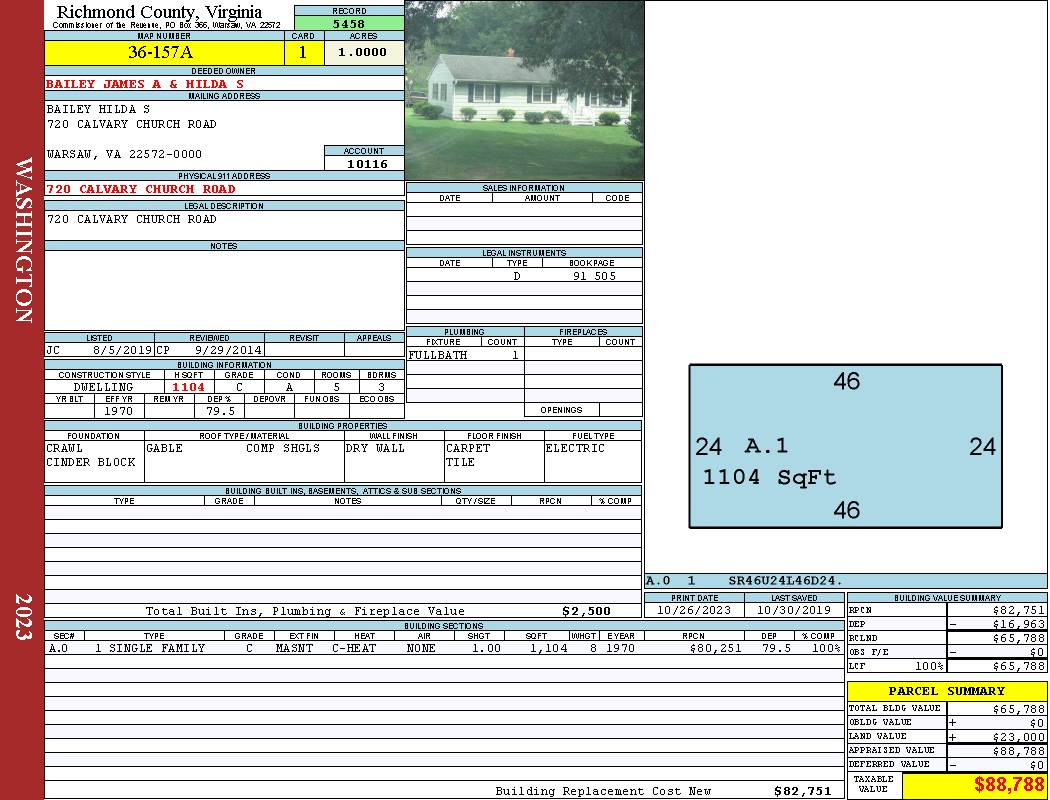Click the last saved date 10/30/2019
The width and height of the screenshot is (1050, 800).
[x=794, y=610]
